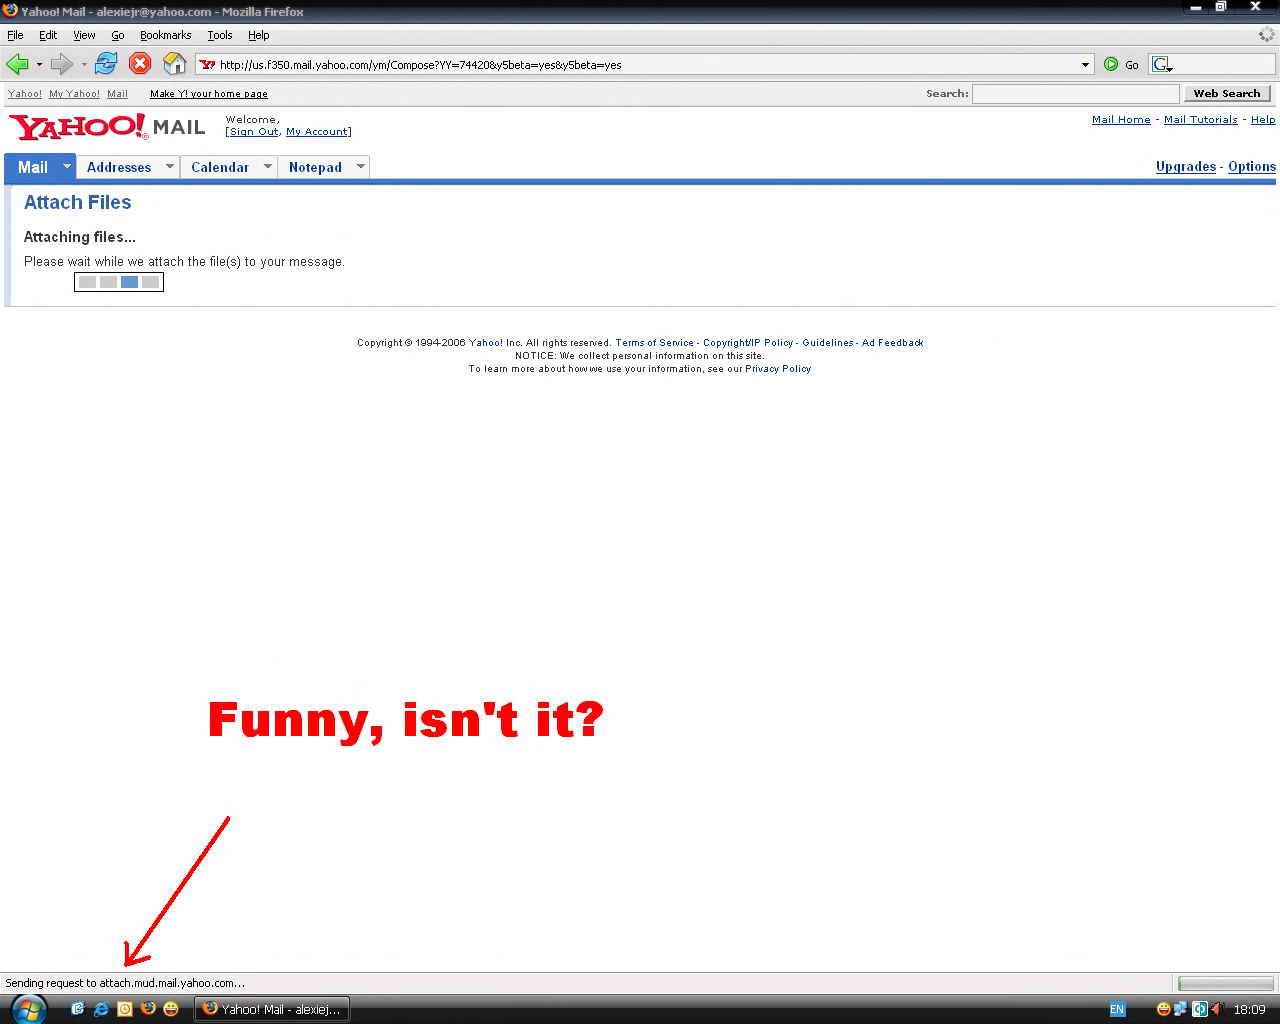
Task: Open Yahoo Messenger smiley in system tray
Action: 1163,1010
